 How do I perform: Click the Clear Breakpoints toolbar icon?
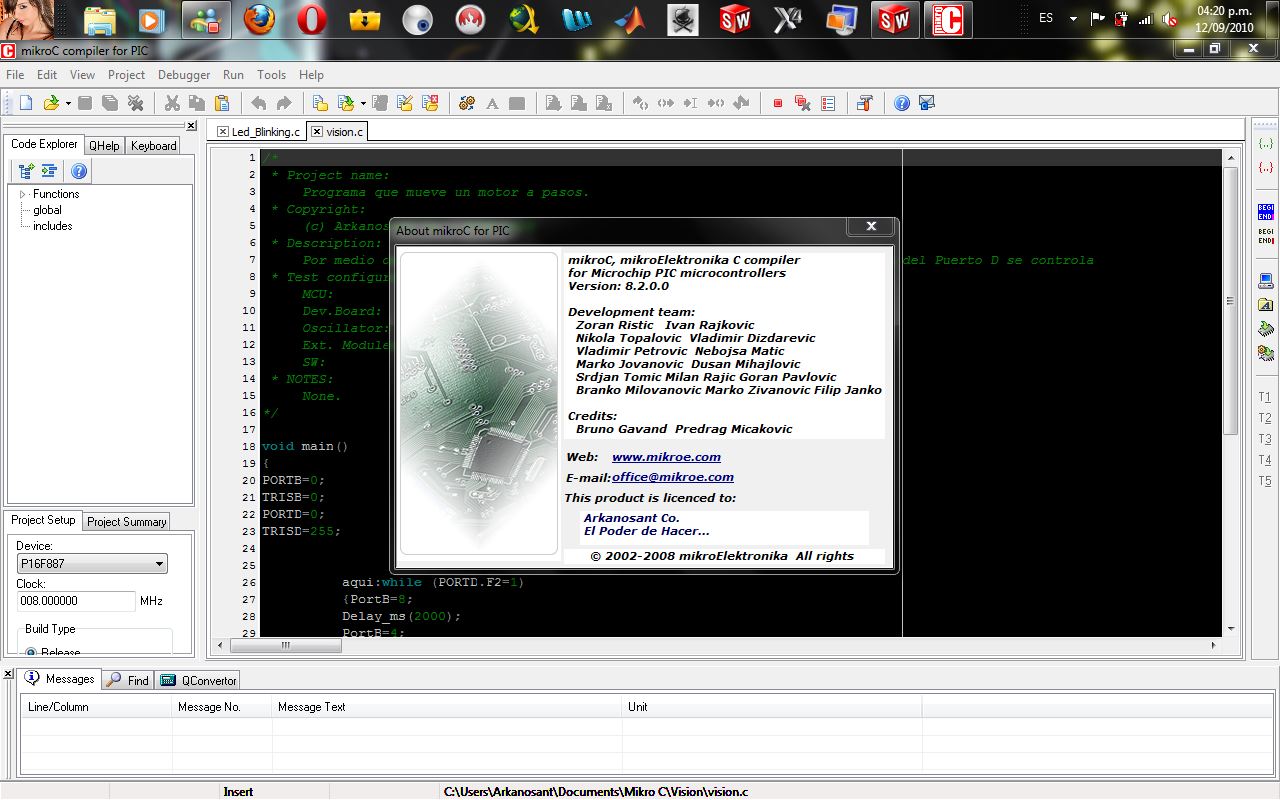[803, 102]
